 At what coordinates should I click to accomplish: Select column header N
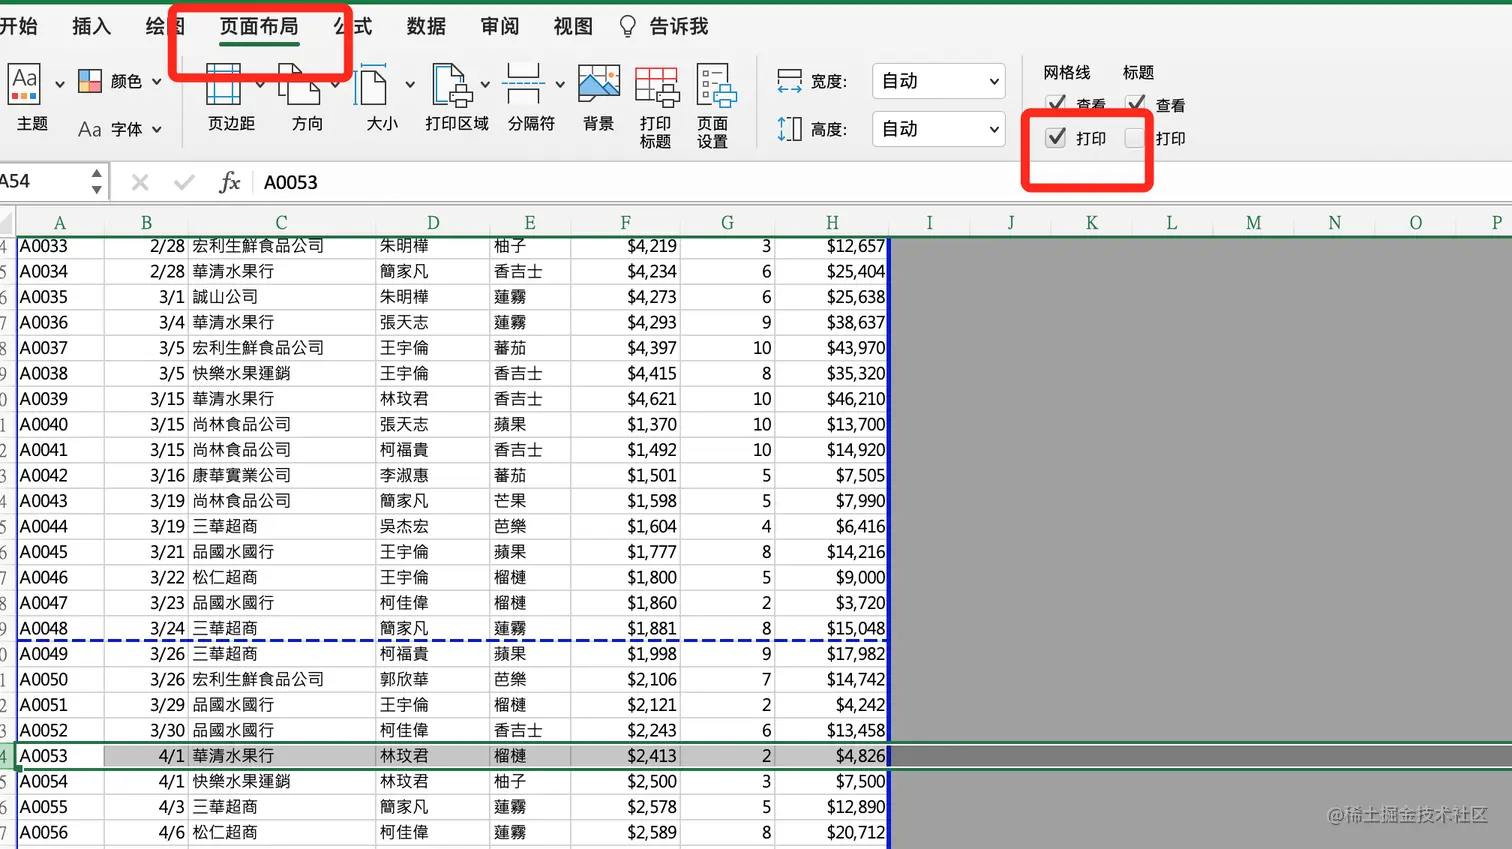(1334, 223)
